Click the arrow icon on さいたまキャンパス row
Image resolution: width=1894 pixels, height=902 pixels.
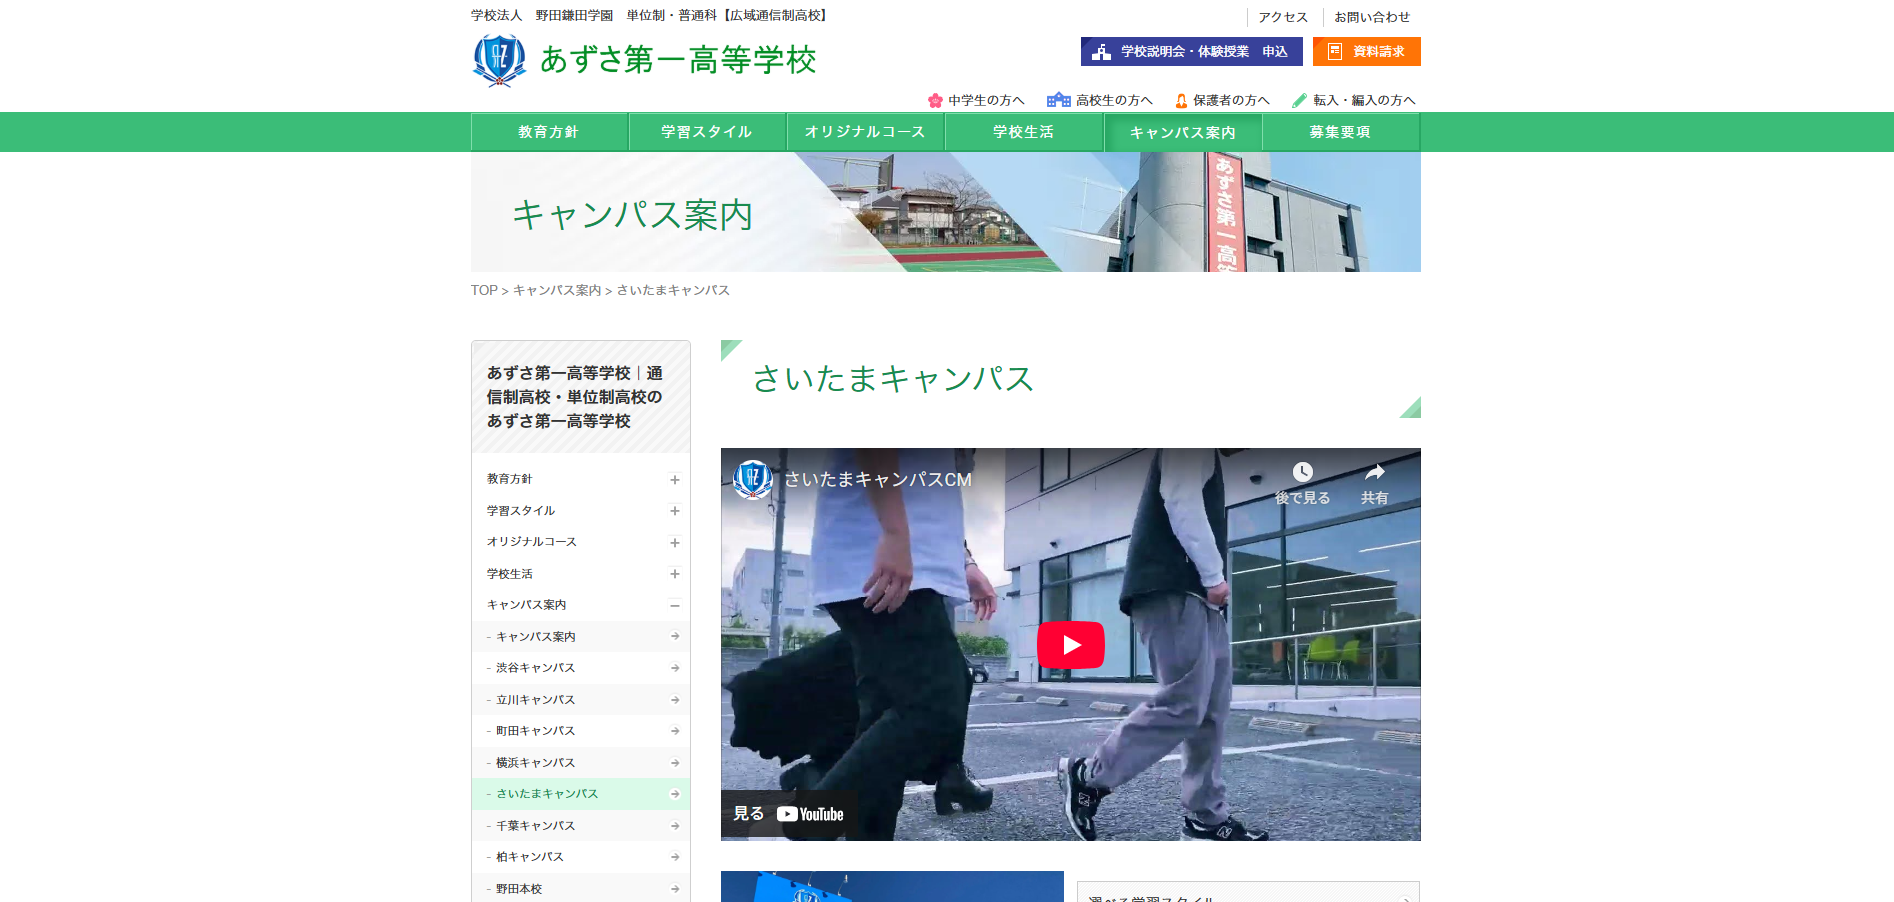click(x=675, y=794)
